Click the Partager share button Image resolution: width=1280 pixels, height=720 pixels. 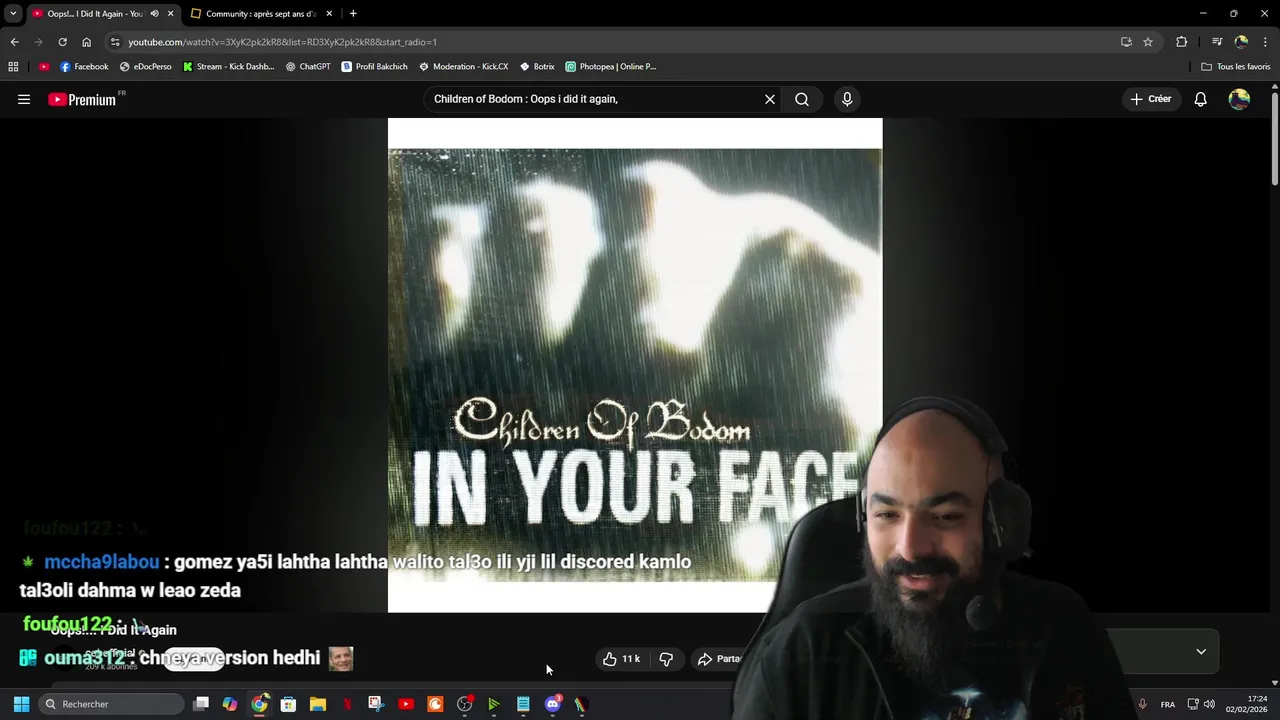coord(720,659)
